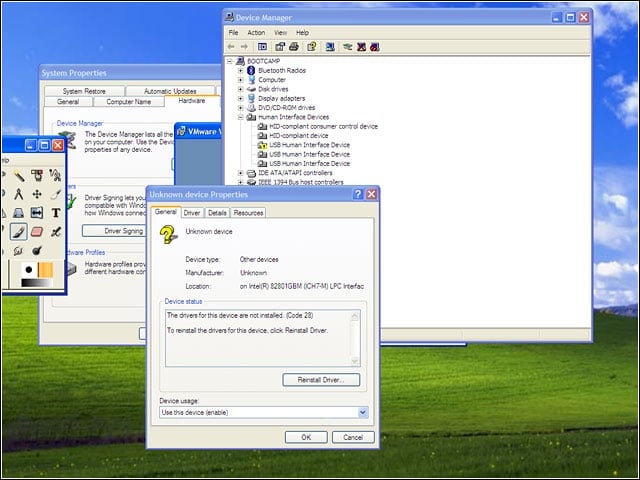
Task: Collapse the Human Interface Devices node
Action: pos(241,117)
